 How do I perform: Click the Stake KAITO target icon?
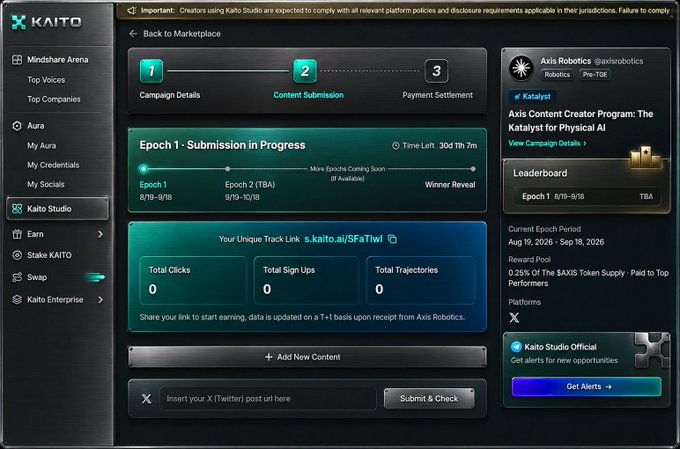coord(17,255)
